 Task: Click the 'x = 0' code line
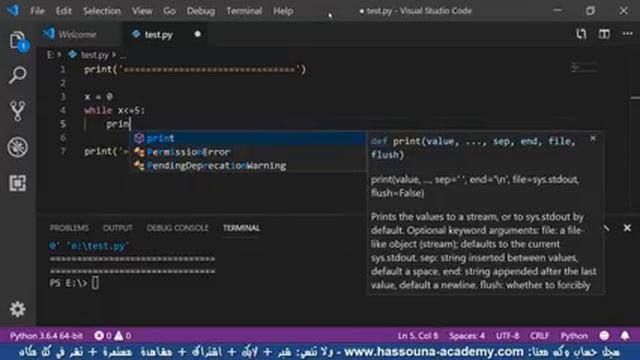coord(98,97)
